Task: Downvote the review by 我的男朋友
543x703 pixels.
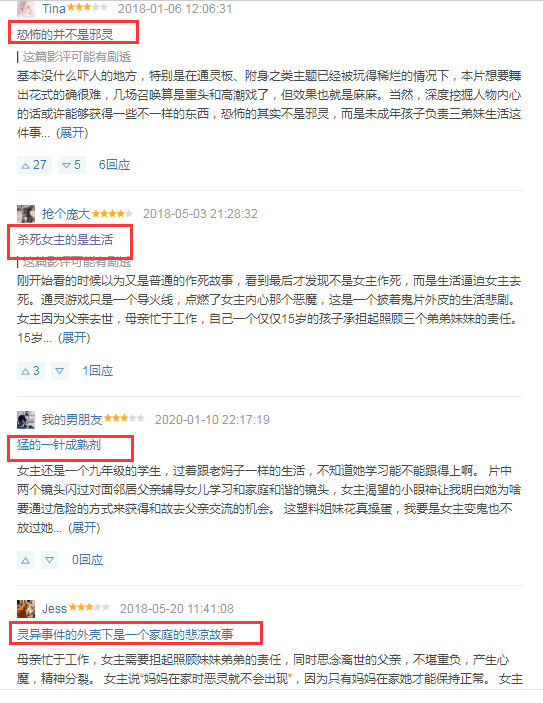Action: pos(50,560)
